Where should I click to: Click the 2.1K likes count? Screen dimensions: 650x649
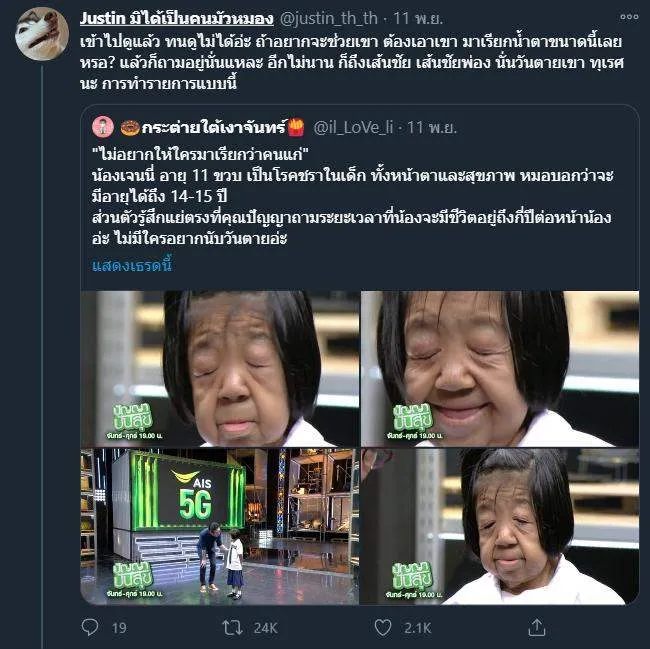coord(417,628)
